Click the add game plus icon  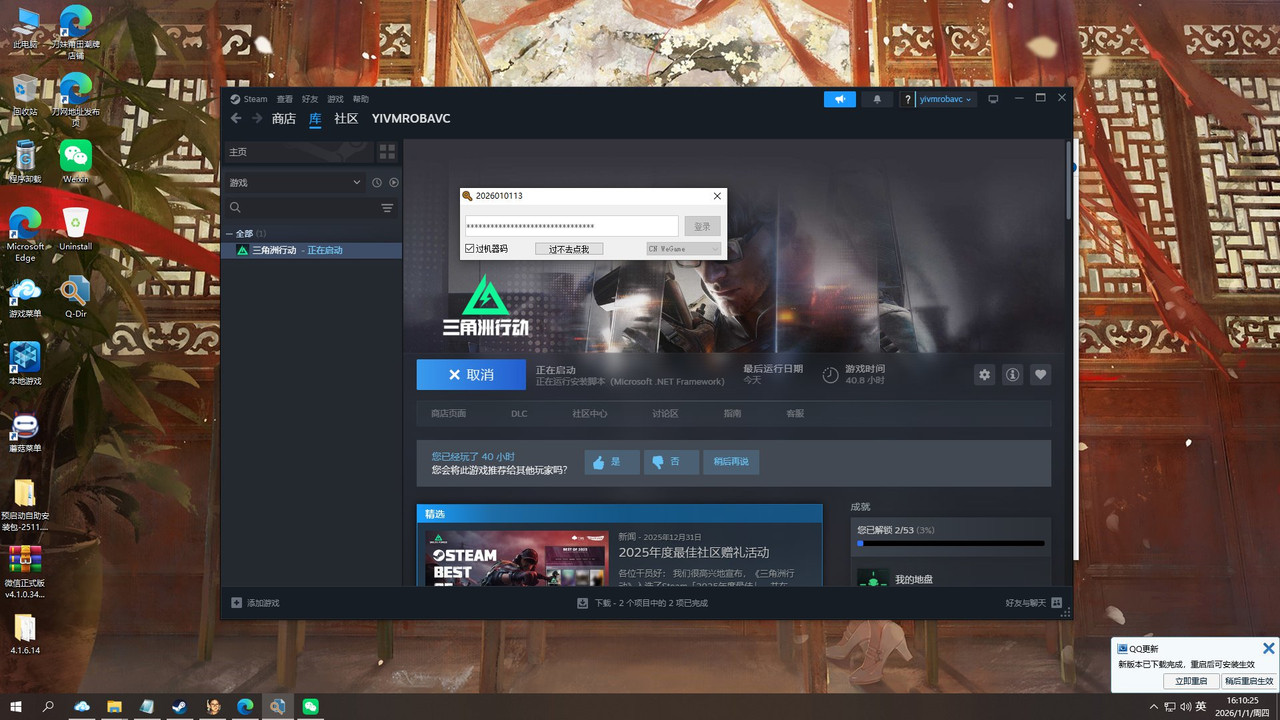(x=236, y=603)
